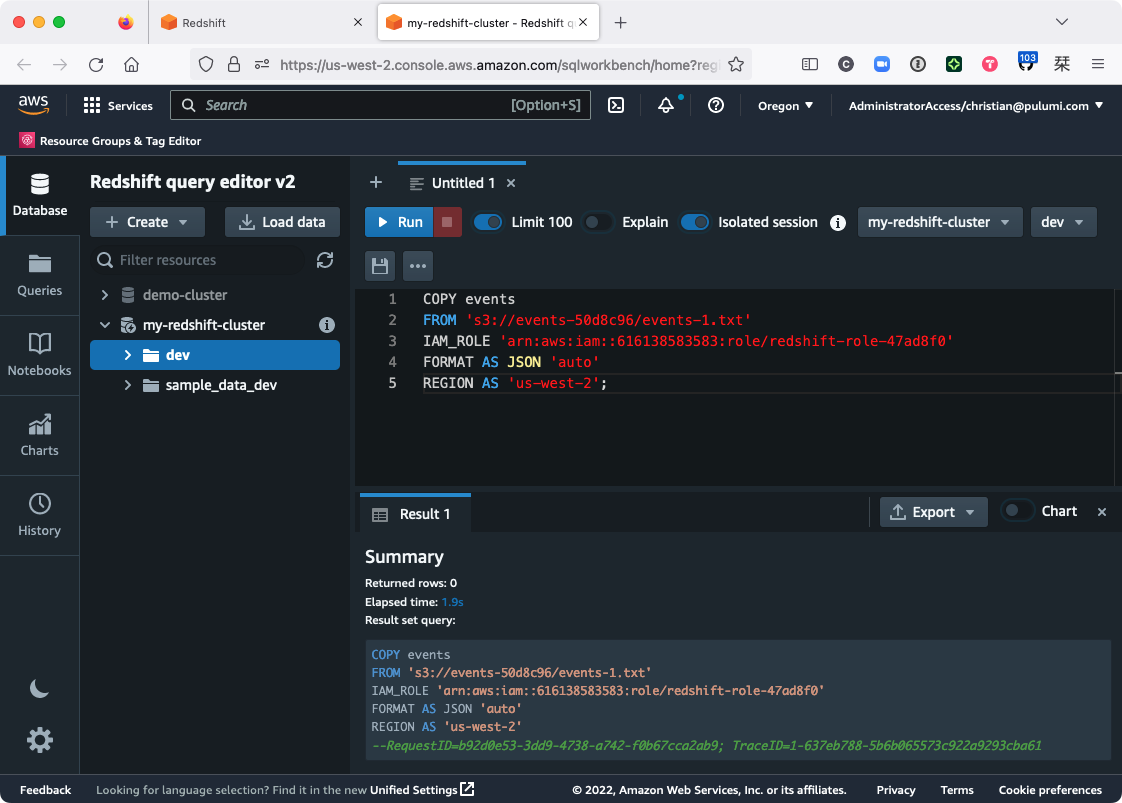Reload the browser page
Viewport: 1122px width, 803px height.
click(x=96, y=64)
